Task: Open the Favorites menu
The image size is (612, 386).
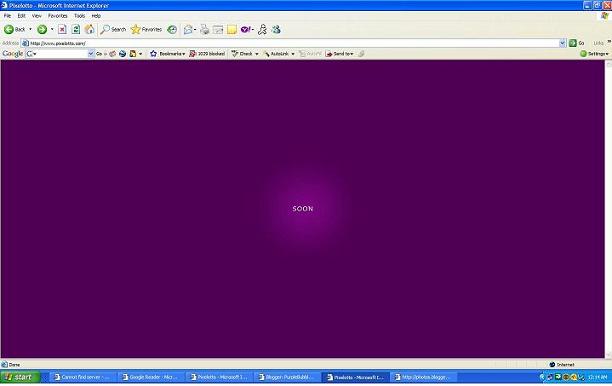Action: click(57, 16)
